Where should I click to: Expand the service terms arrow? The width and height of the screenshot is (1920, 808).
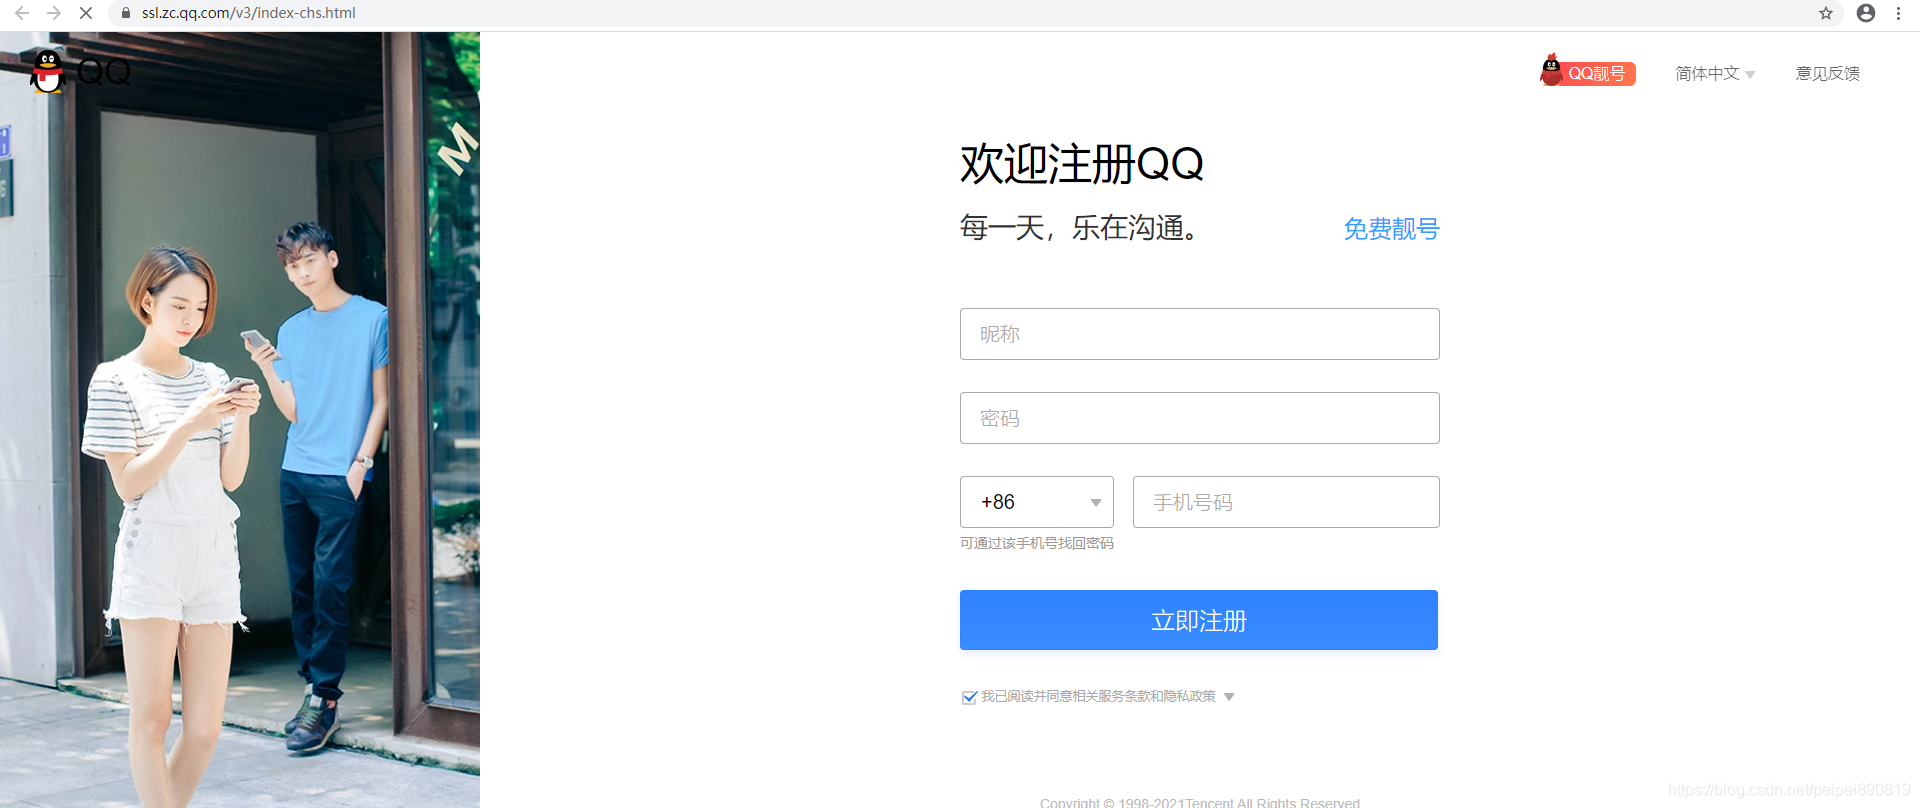click(x=1229, y=697)
